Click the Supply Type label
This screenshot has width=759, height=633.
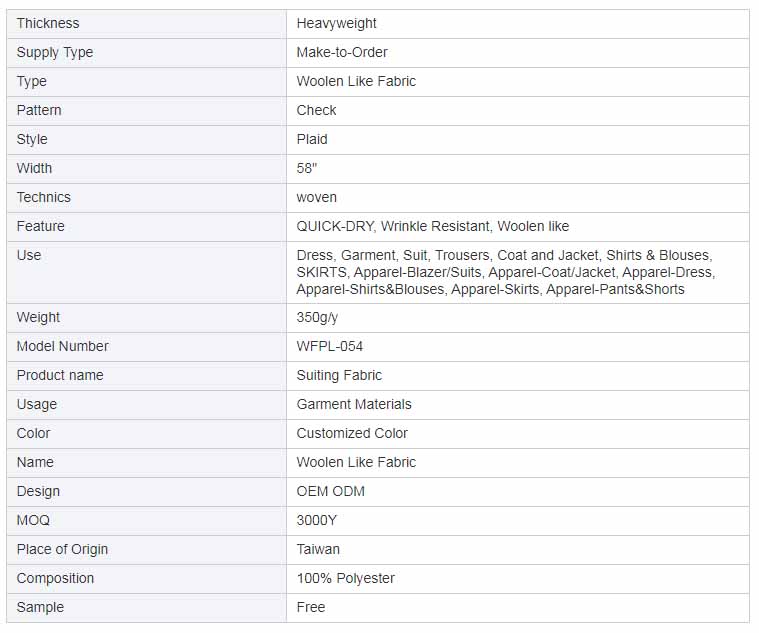[x=55, y=52]
